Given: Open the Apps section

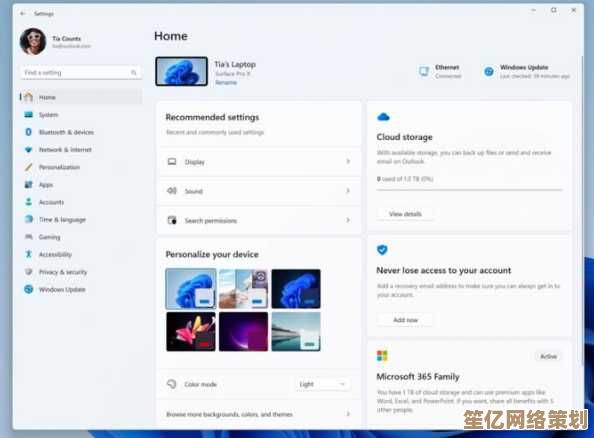Looking at the screenshot, I should click(81, 185).
